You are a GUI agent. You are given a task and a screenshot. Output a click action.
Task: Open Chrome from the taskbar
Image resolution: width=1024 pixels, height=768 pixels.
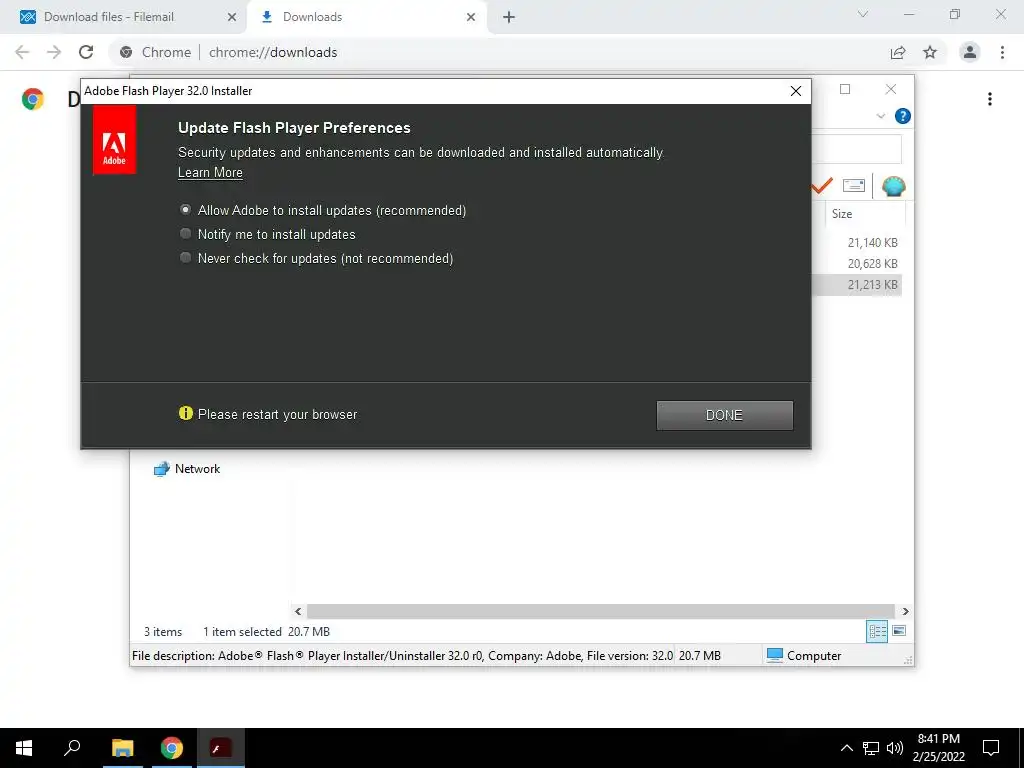tap(172, 748)
